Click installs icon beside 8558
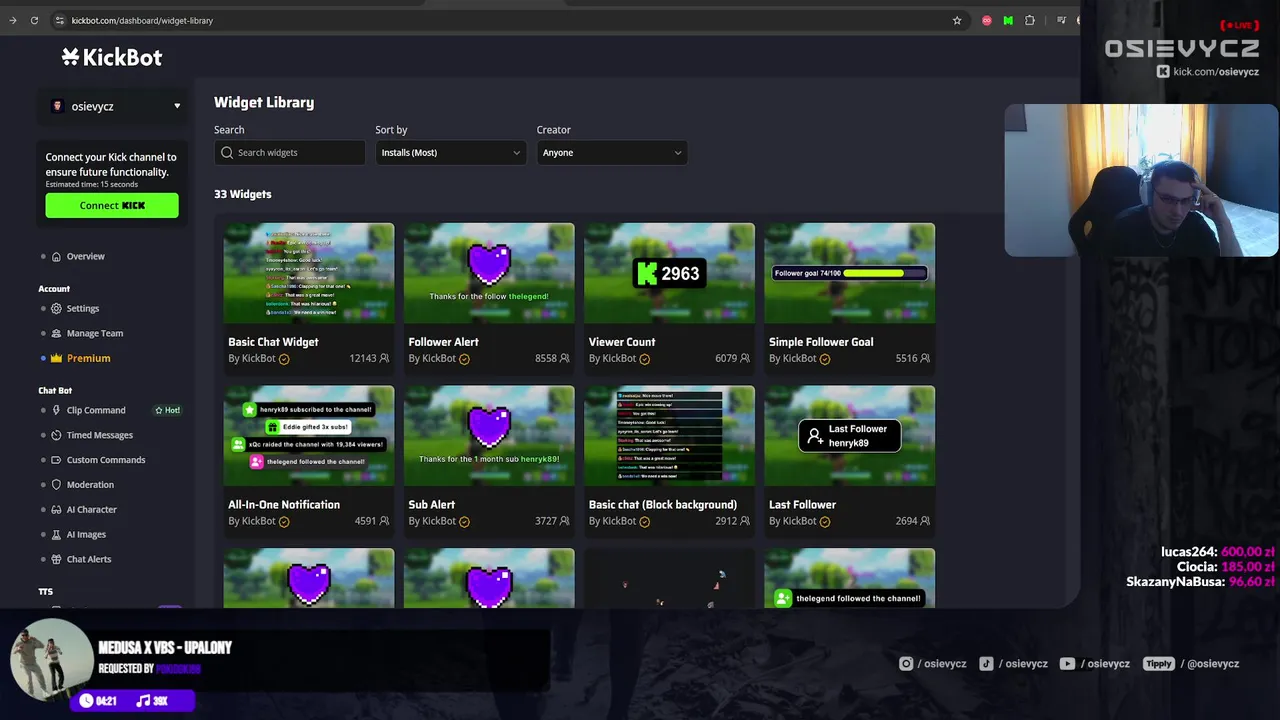The image size is (1280, 720). [x=565, y=358]
